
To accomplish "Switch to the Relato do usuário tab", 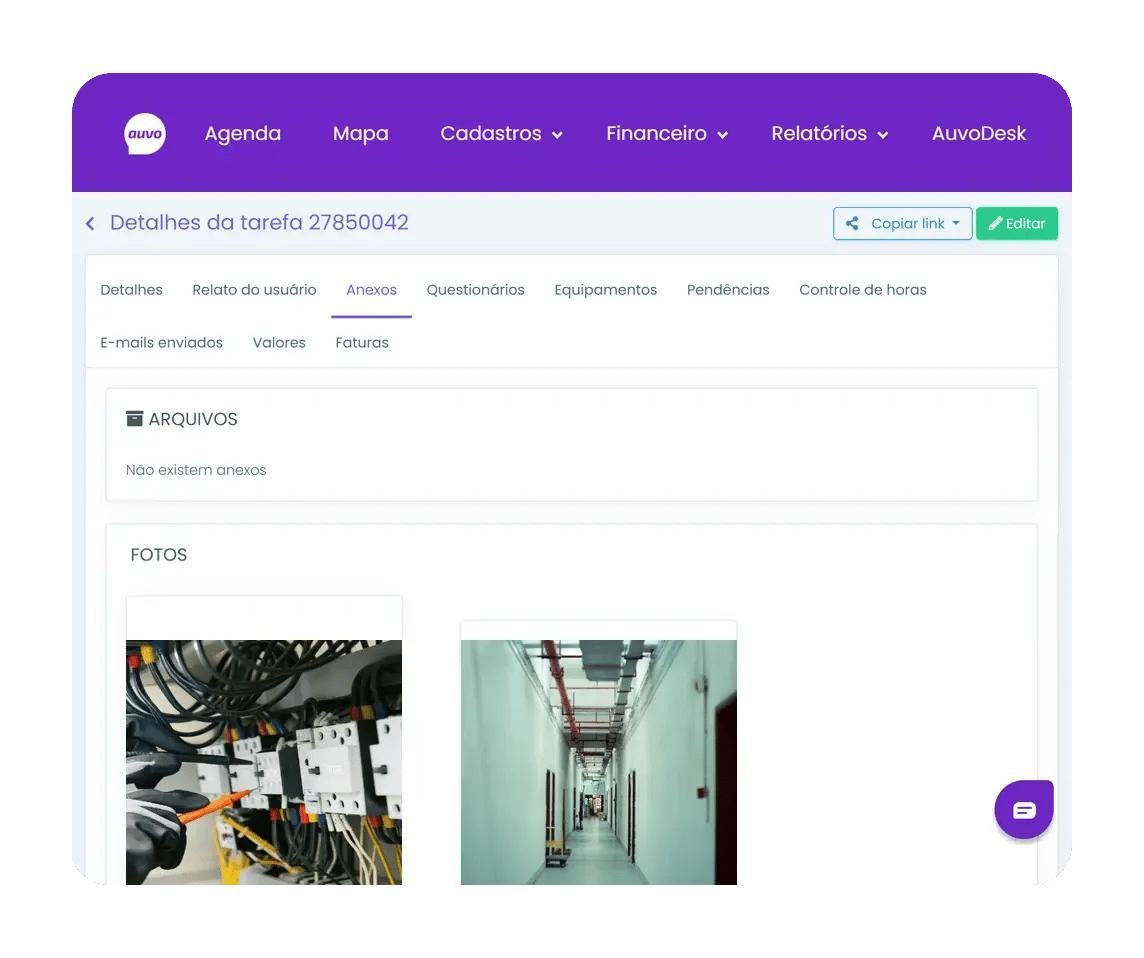I will pos(255,290).
